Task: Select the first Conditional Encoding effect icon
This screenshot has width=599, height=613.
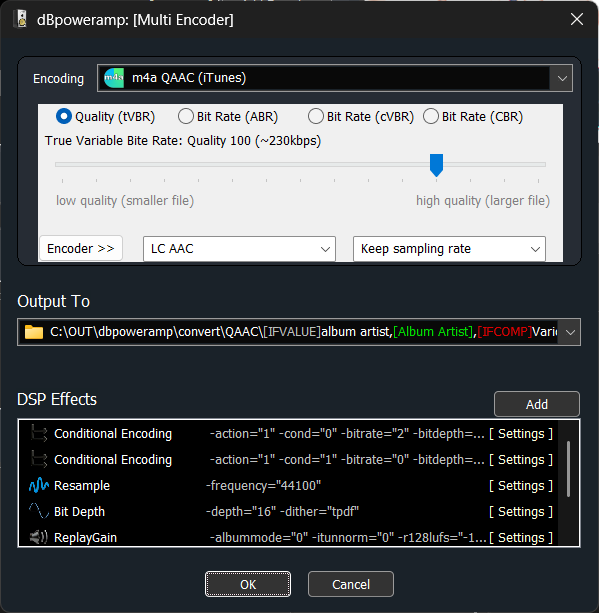Action: 39,434
